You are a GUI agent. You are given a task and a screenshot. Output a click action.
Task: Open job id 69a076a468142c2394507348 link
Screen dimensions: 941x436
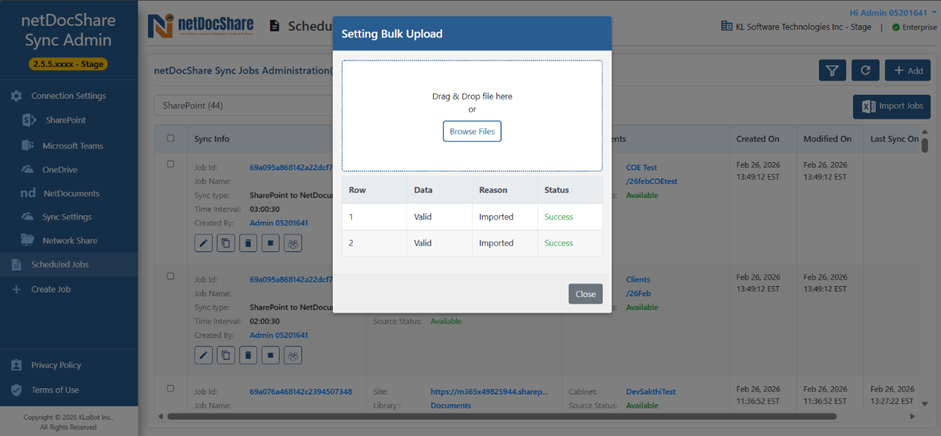tap(301, 392)
